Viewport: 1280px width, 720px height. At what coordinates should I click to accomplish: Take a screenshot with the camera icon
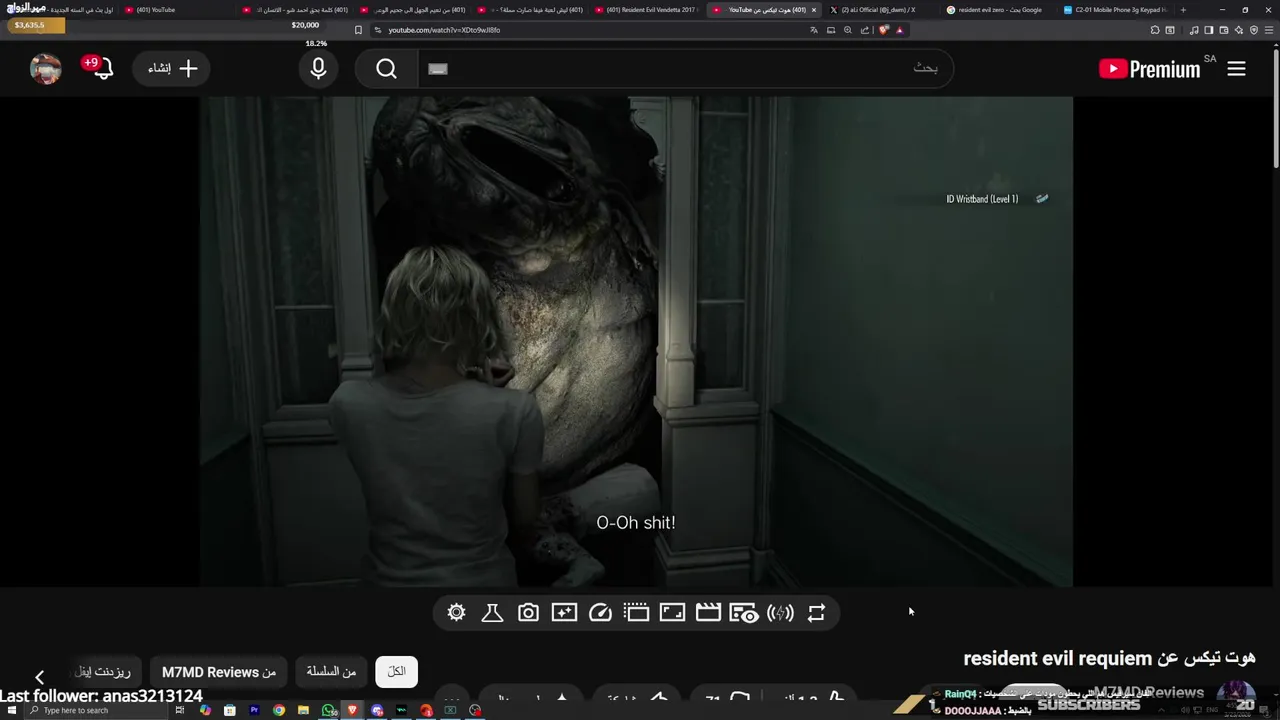coord(528,613)
